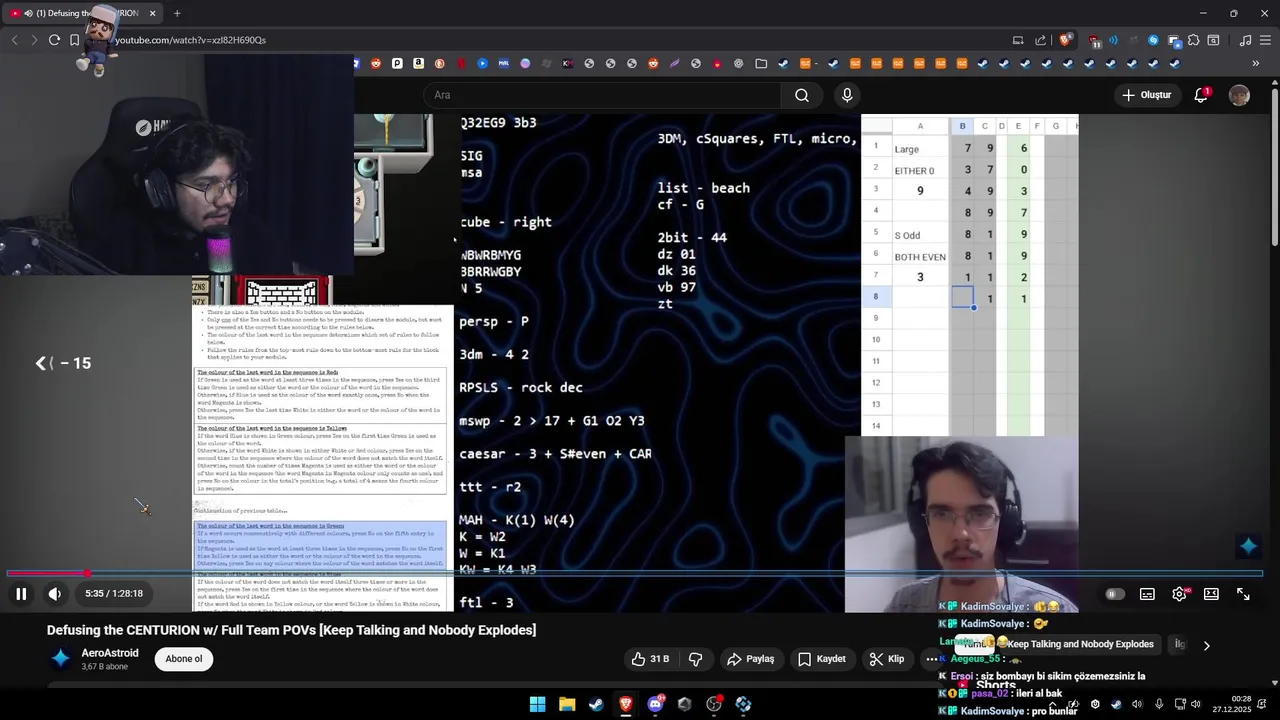Viewport: 1280px width, 720px height.
Task: Enter fullscreen video mode
Action: (x=1243, y=594)
